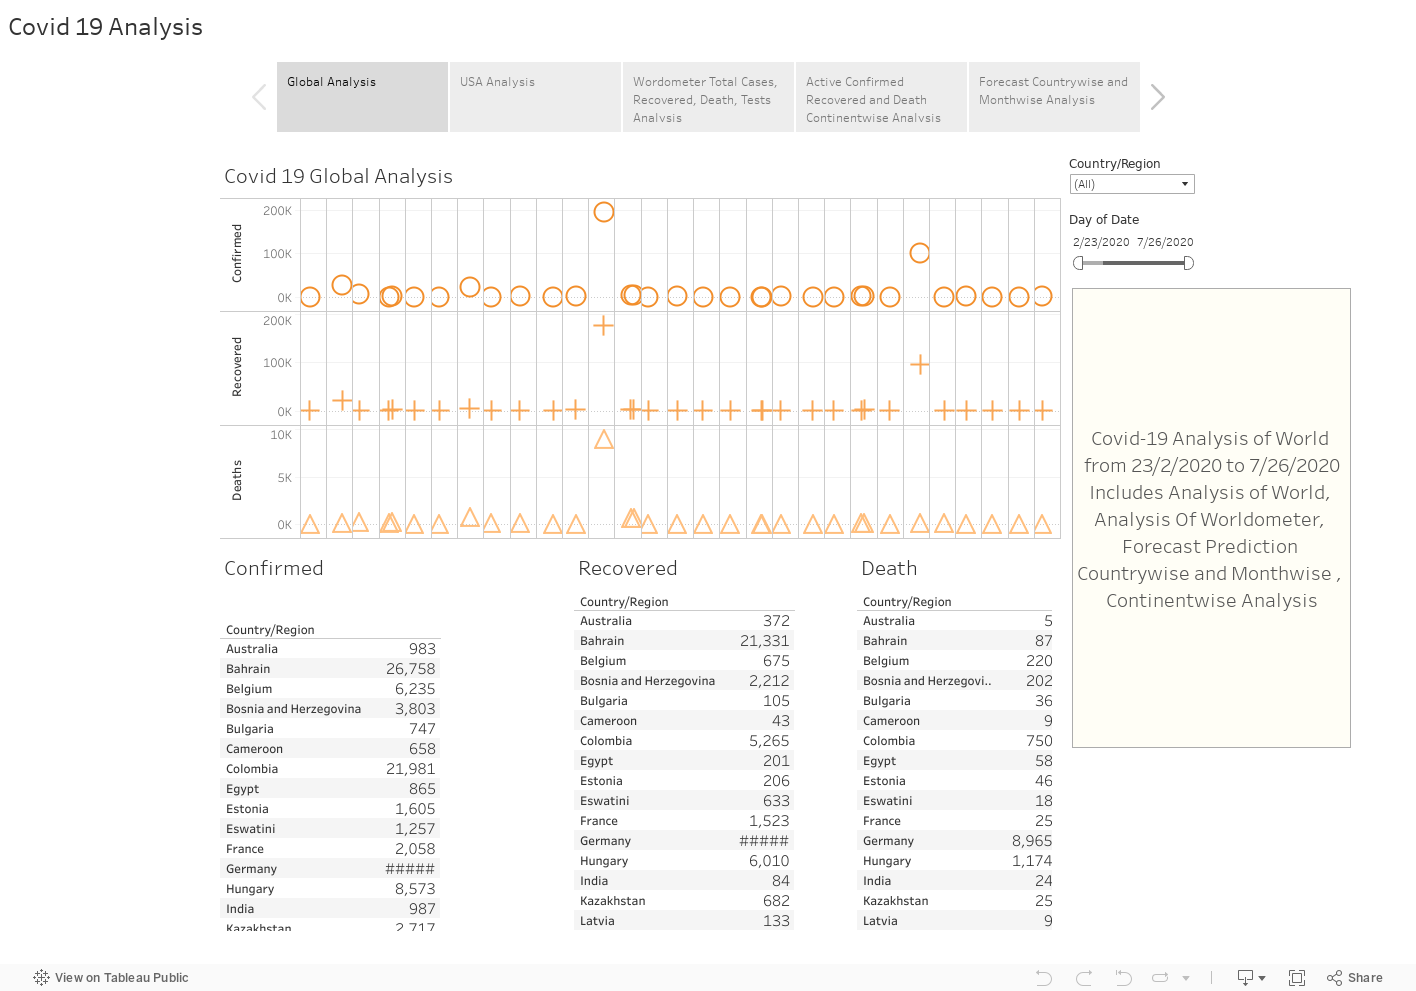Click the highest Recovered plus mark near 200K

(x=603, y=326)
